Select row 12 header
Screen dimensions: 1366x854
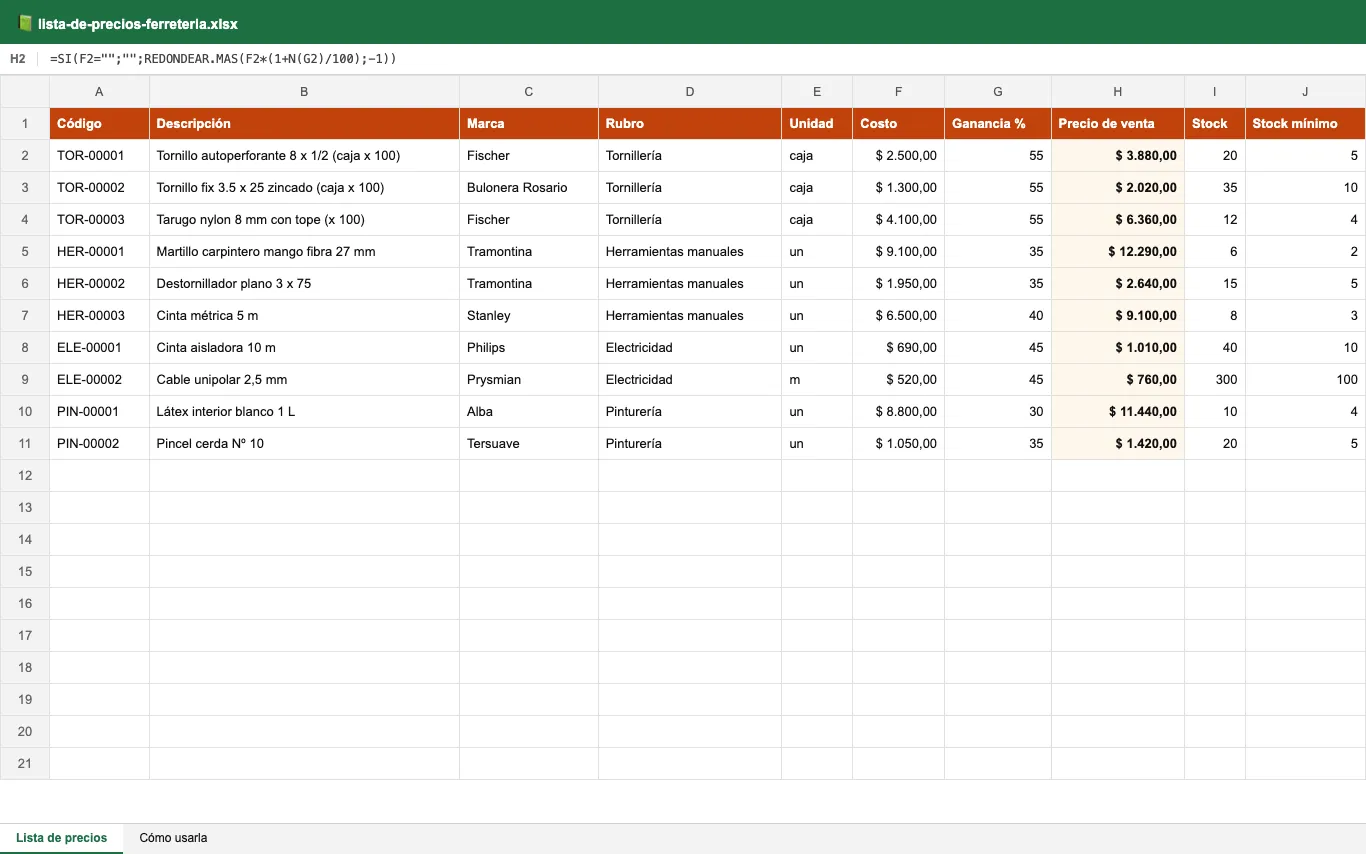point(25,476)
